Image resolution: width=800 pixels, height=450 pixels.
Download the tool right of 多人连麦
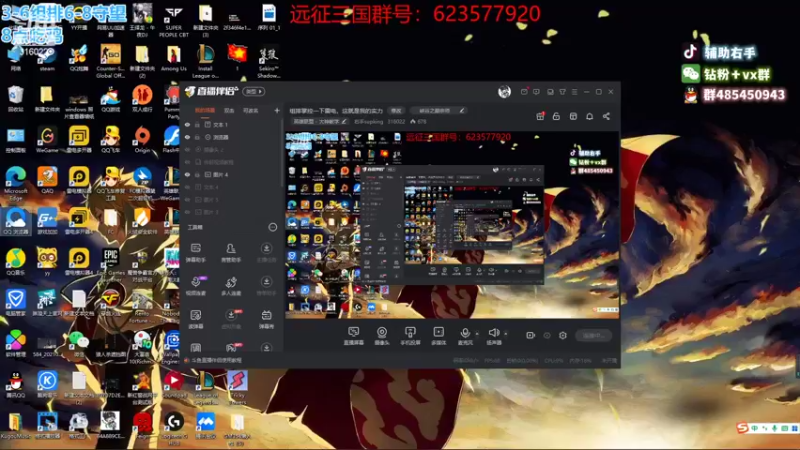click(x=266, y=286)
